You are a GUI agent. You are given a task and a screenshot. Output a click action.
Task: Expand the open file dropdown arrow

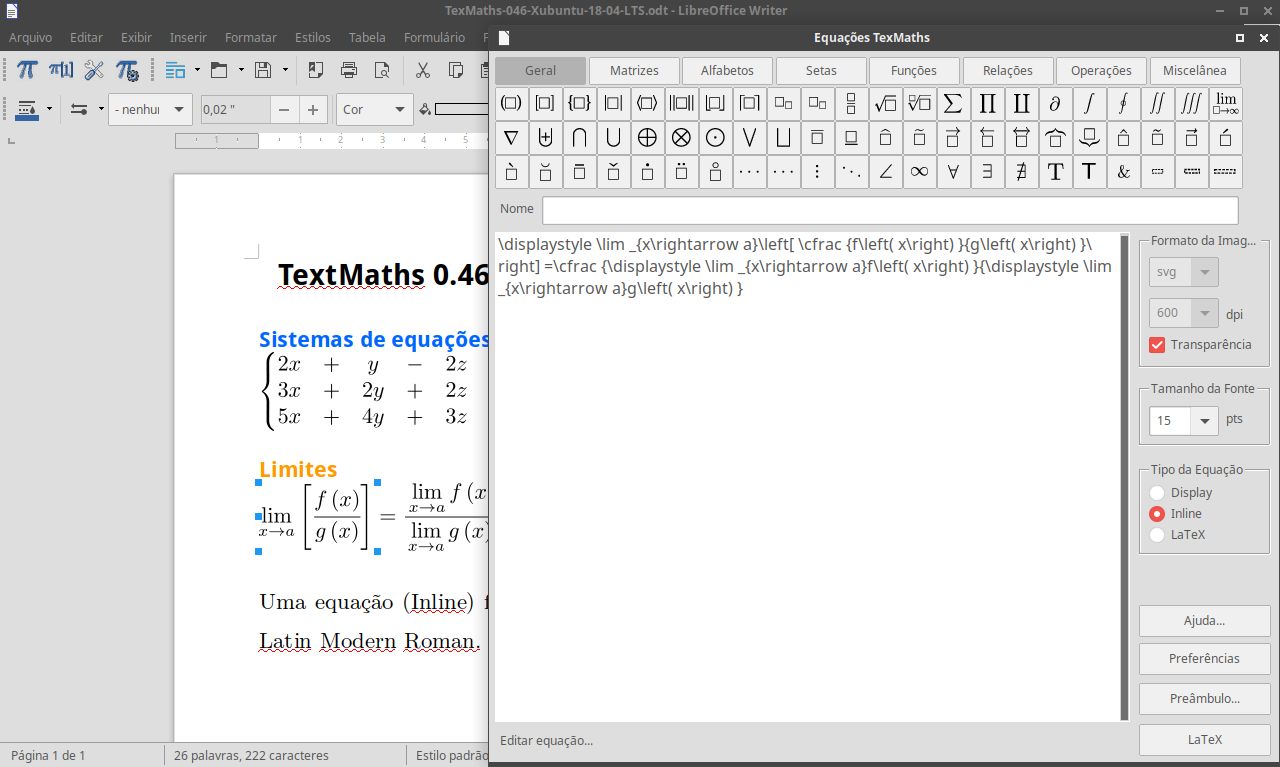point(241,70)
